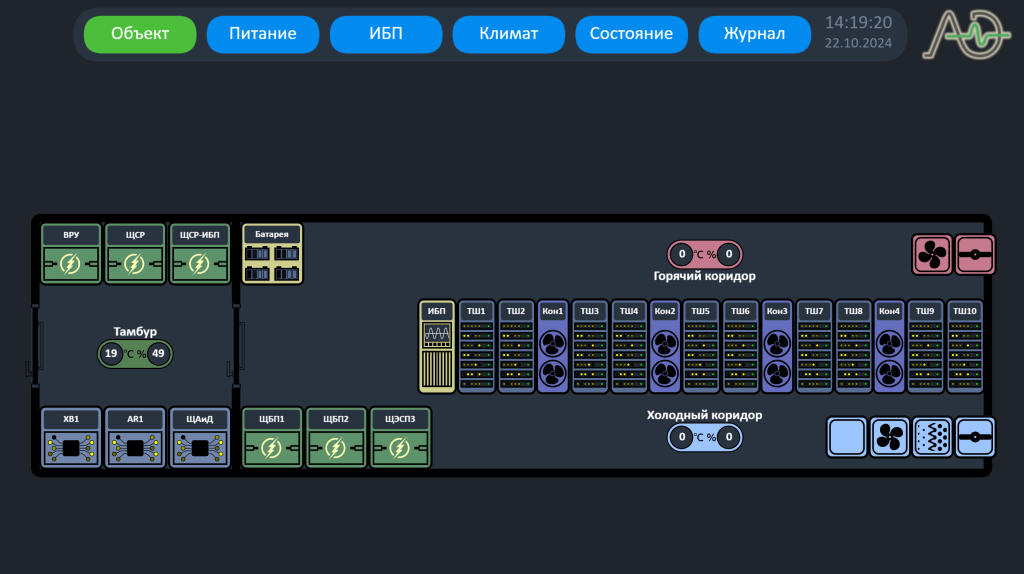Open the Кон1 air conditioner unit
Viewport: 1024px width, 574px height.
point(553,347)
